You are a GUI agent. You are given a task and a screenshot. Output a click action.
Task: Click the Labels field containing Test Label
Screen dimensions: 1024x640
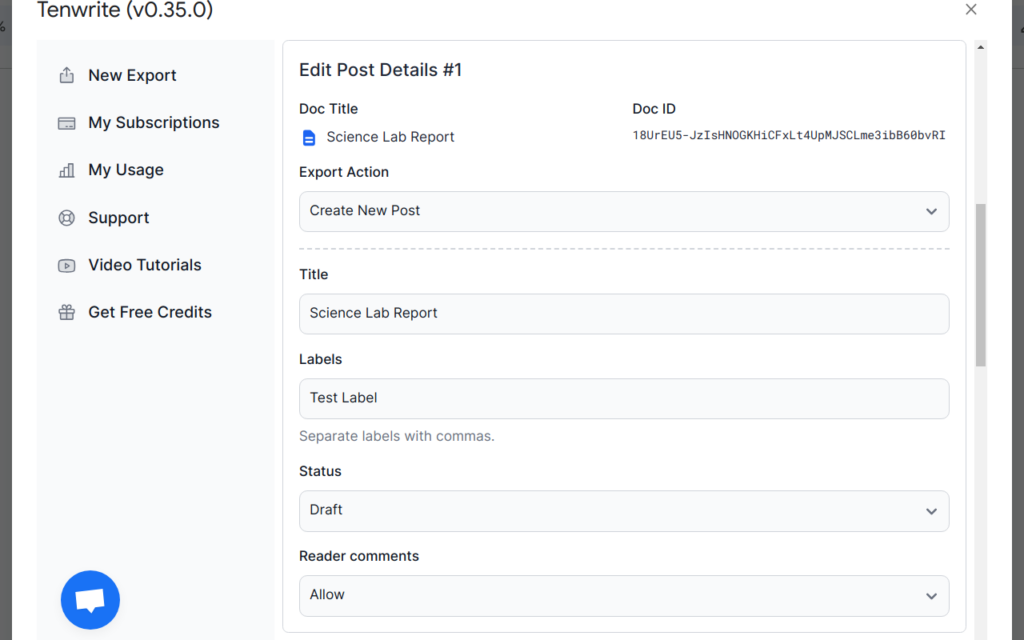point(623,398)
